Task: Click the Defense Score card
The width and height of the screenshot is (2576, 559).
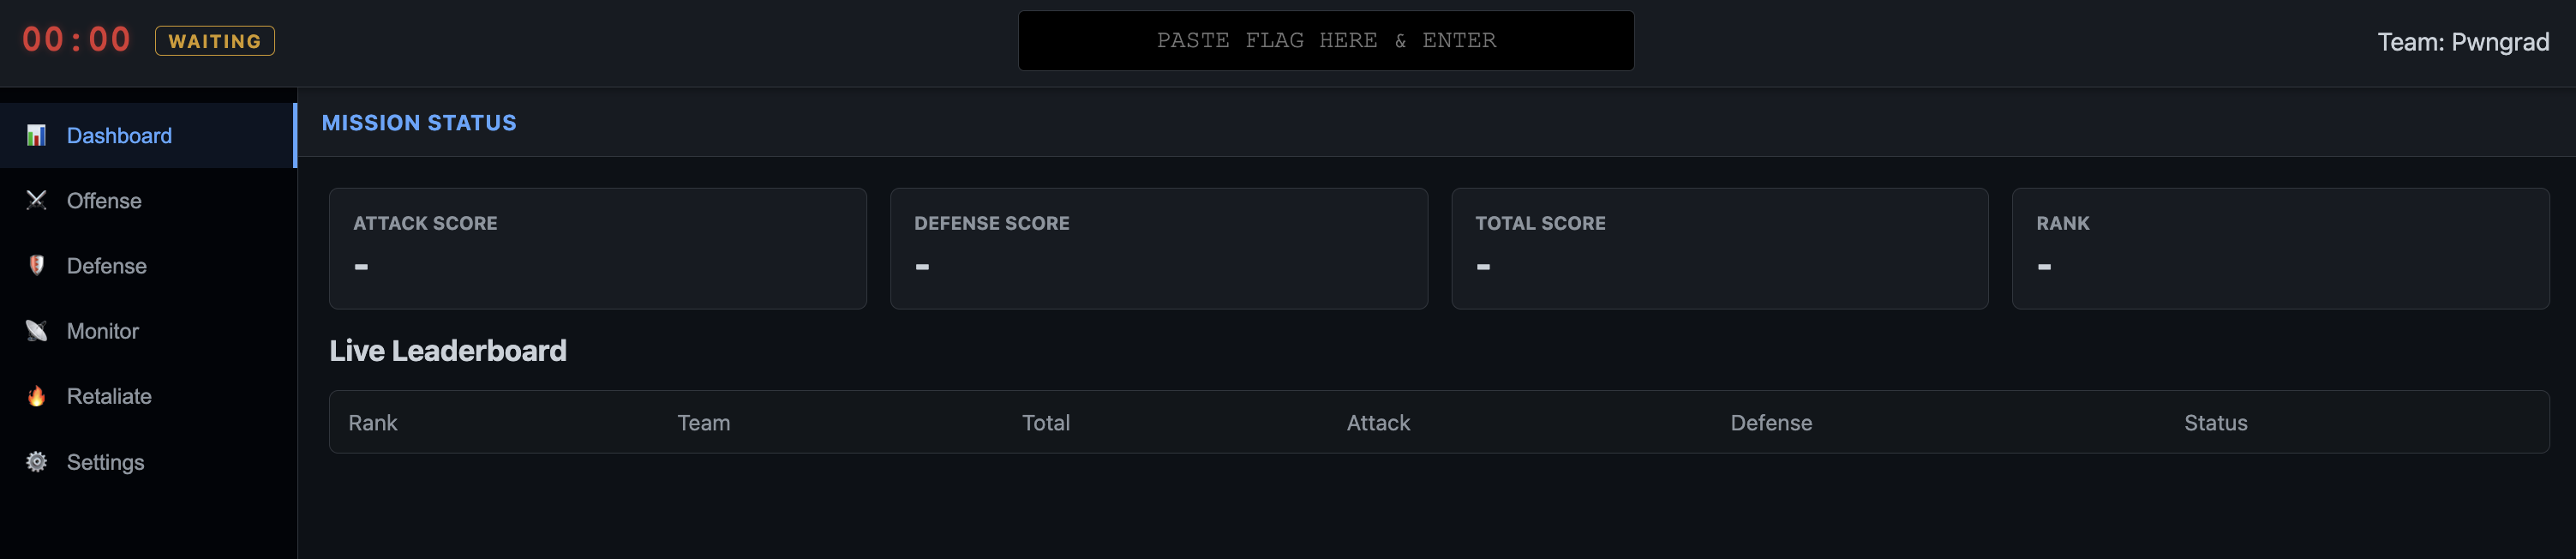Action: (x=1158, y=248)
